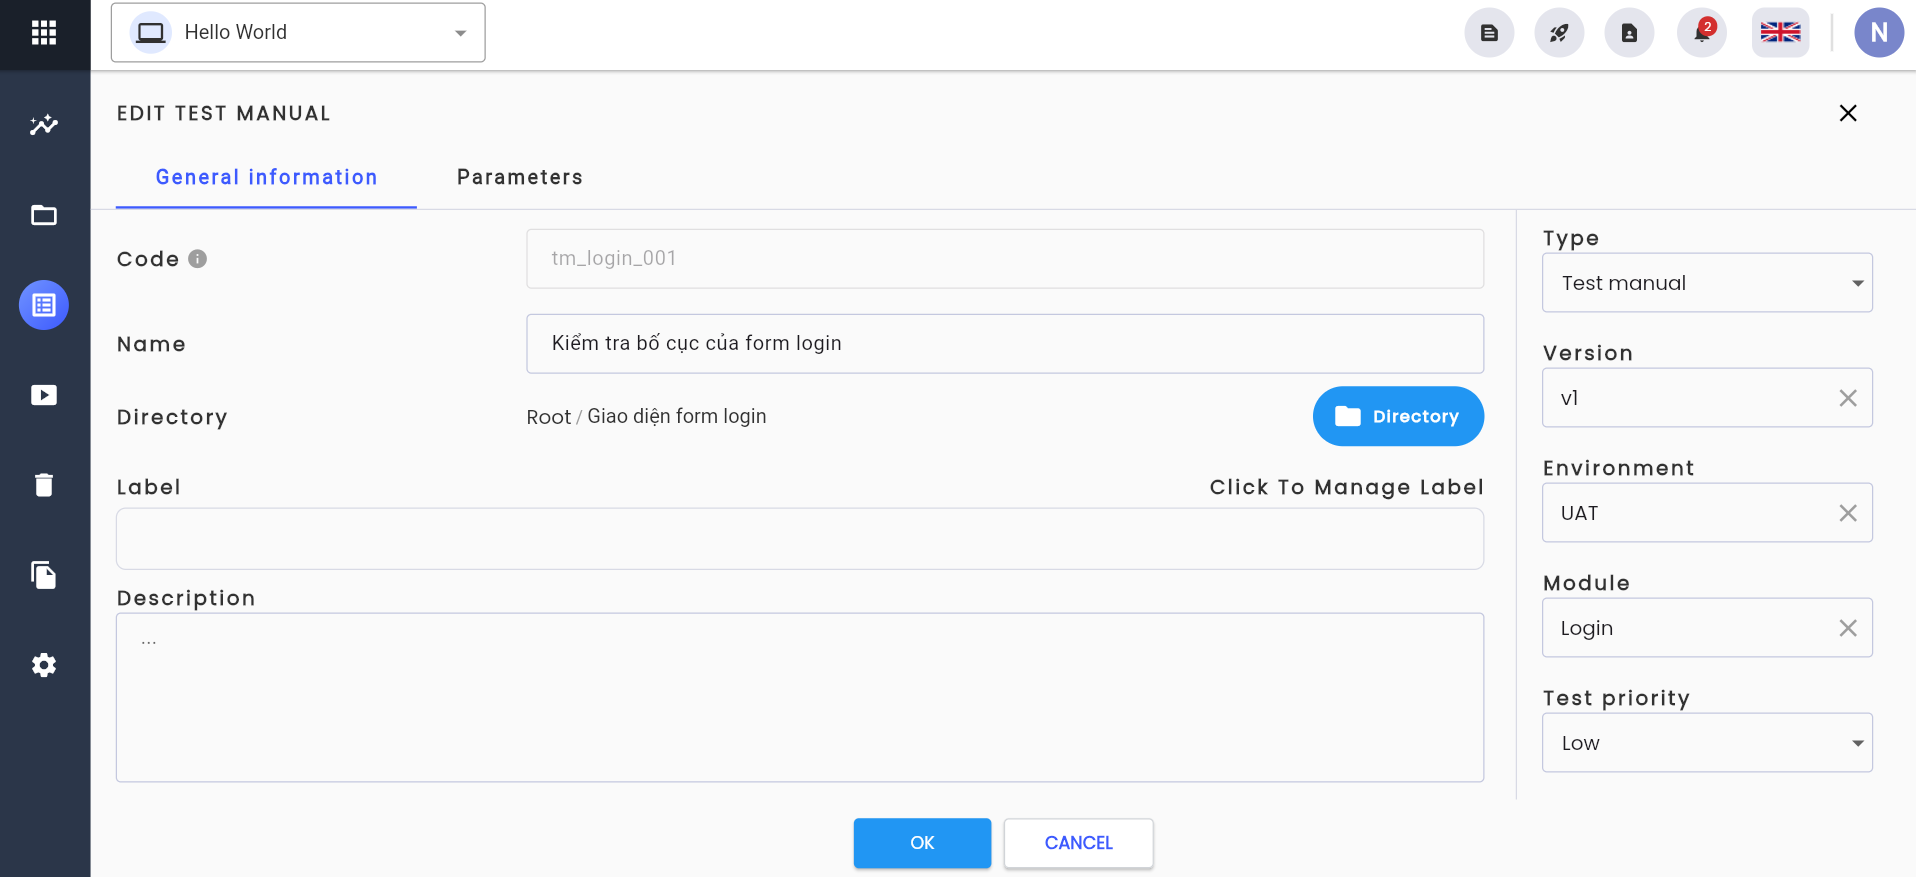
Task: Open the apps grid menu icon
Action: point(44,33)
